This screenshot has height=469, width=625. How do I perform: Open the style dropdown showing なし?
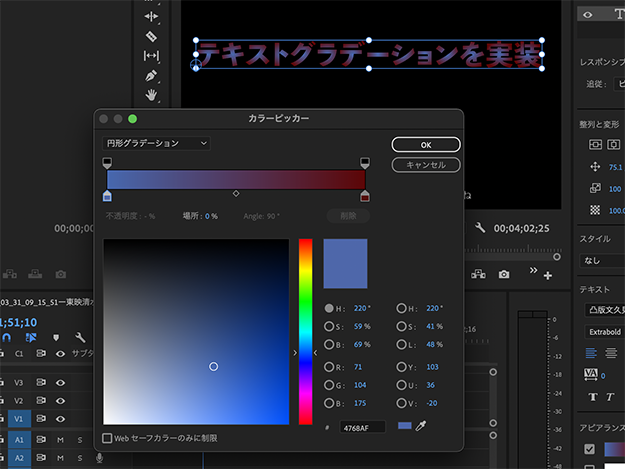602,260
